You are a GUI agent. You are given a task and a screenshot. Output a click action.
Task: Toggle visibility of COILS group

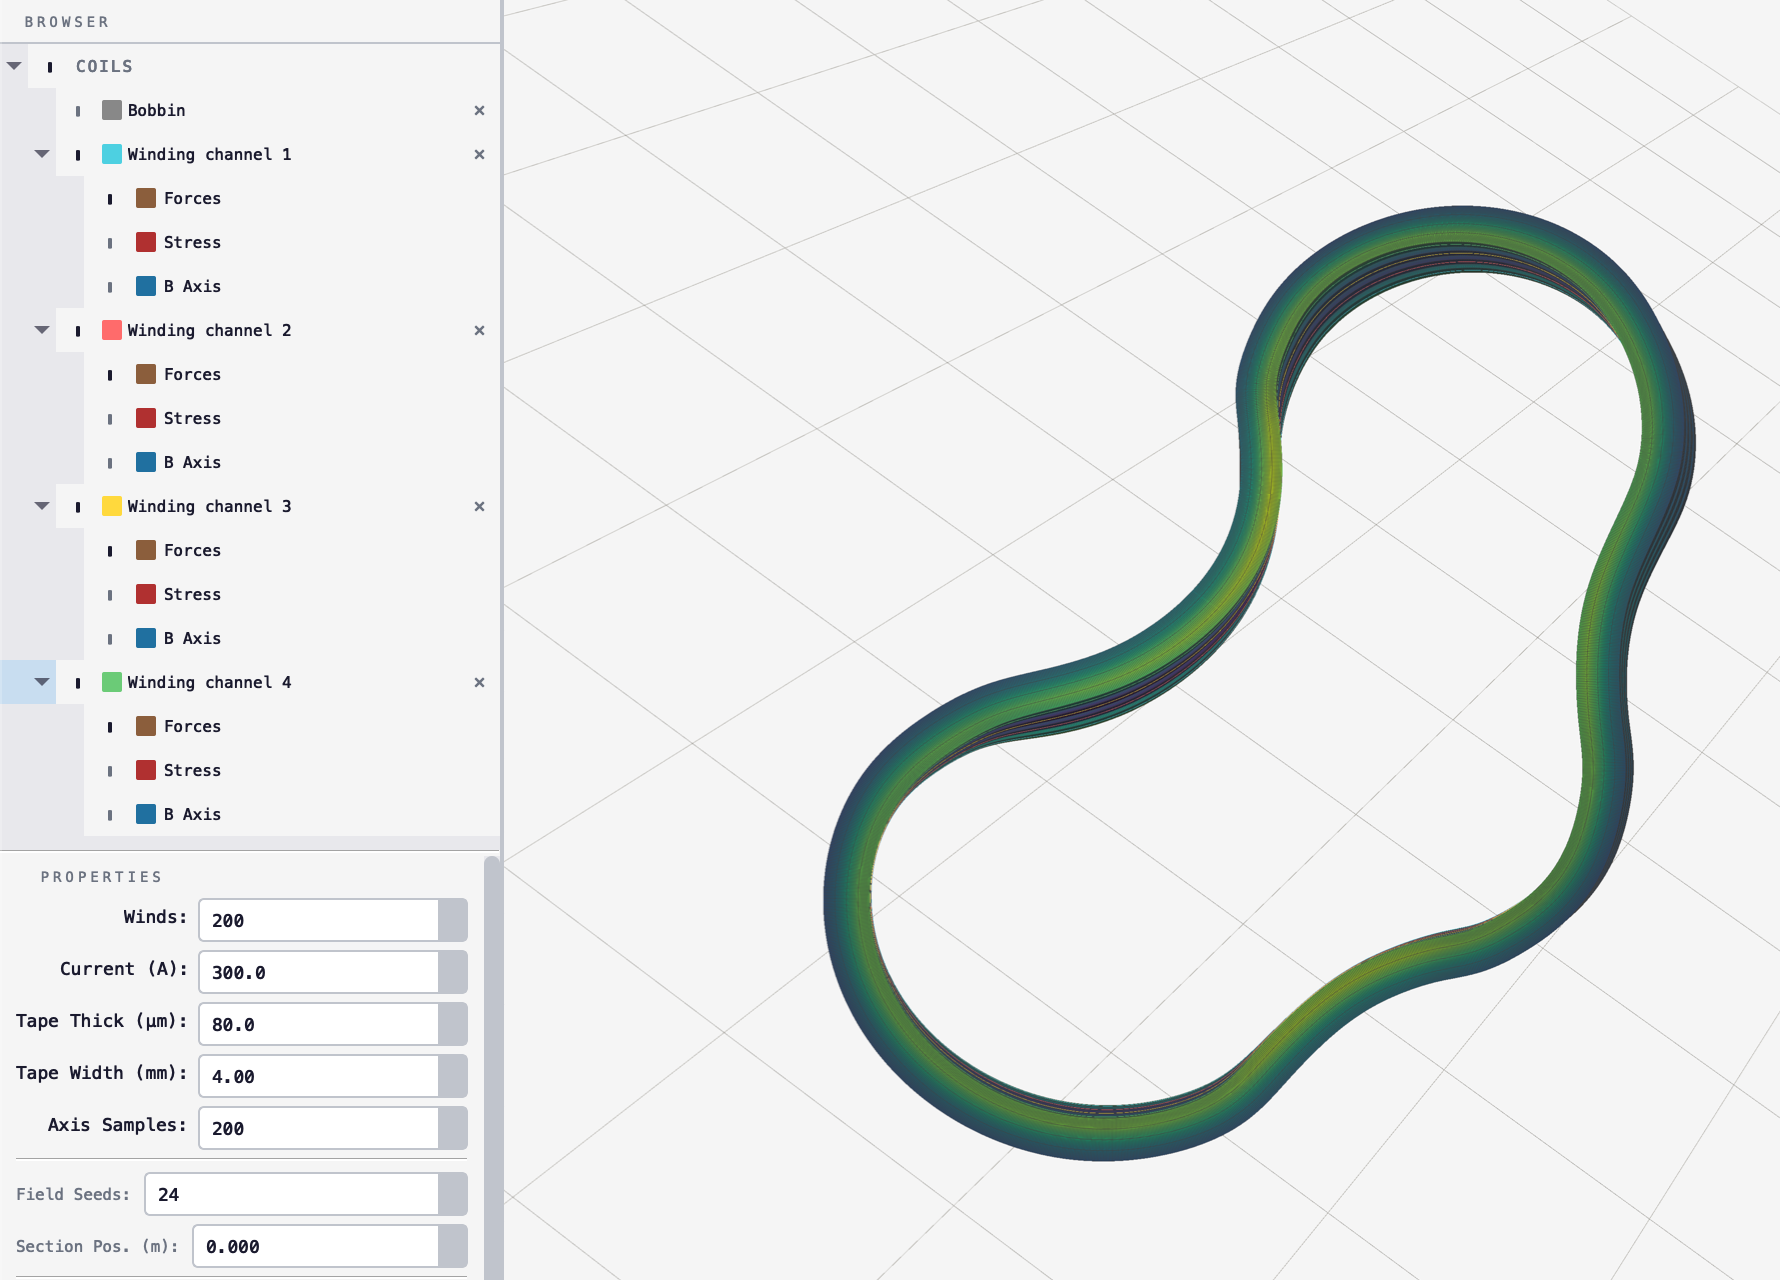pos(50,67)
